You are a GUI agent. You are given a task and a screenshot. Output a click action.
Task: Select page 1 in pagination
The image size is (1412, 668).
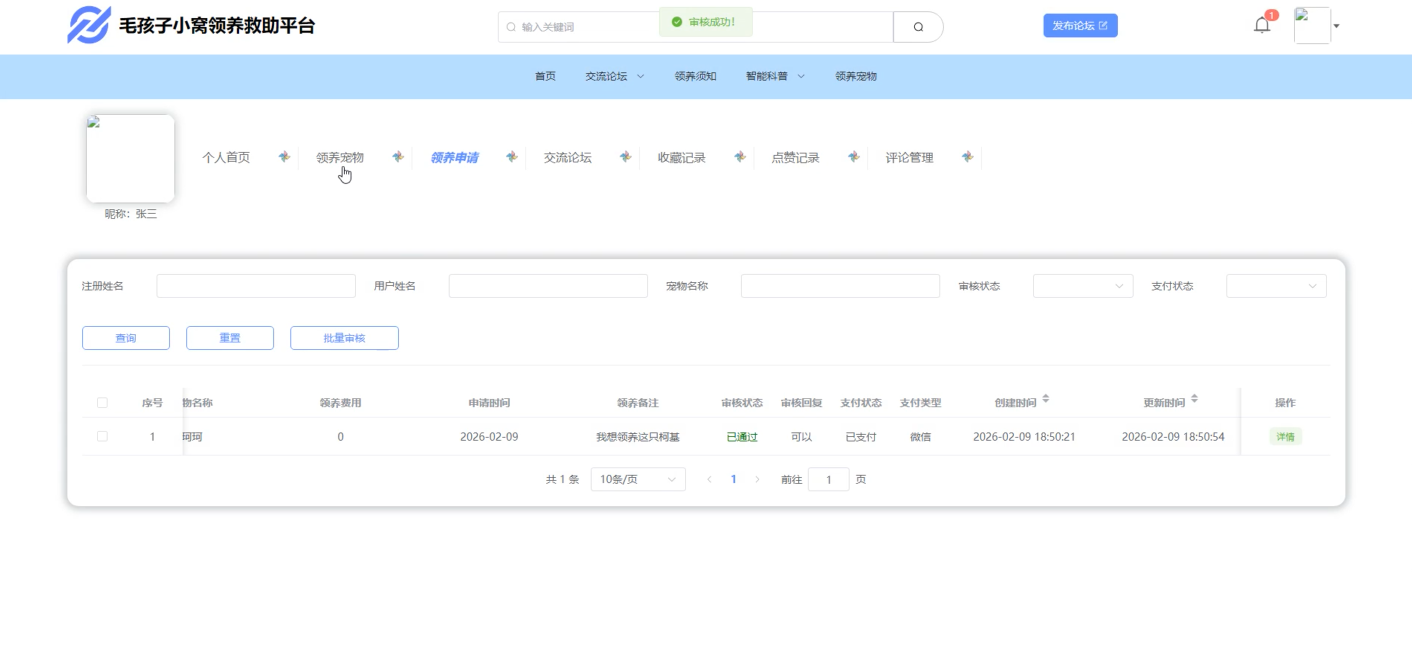click(733, 479)
